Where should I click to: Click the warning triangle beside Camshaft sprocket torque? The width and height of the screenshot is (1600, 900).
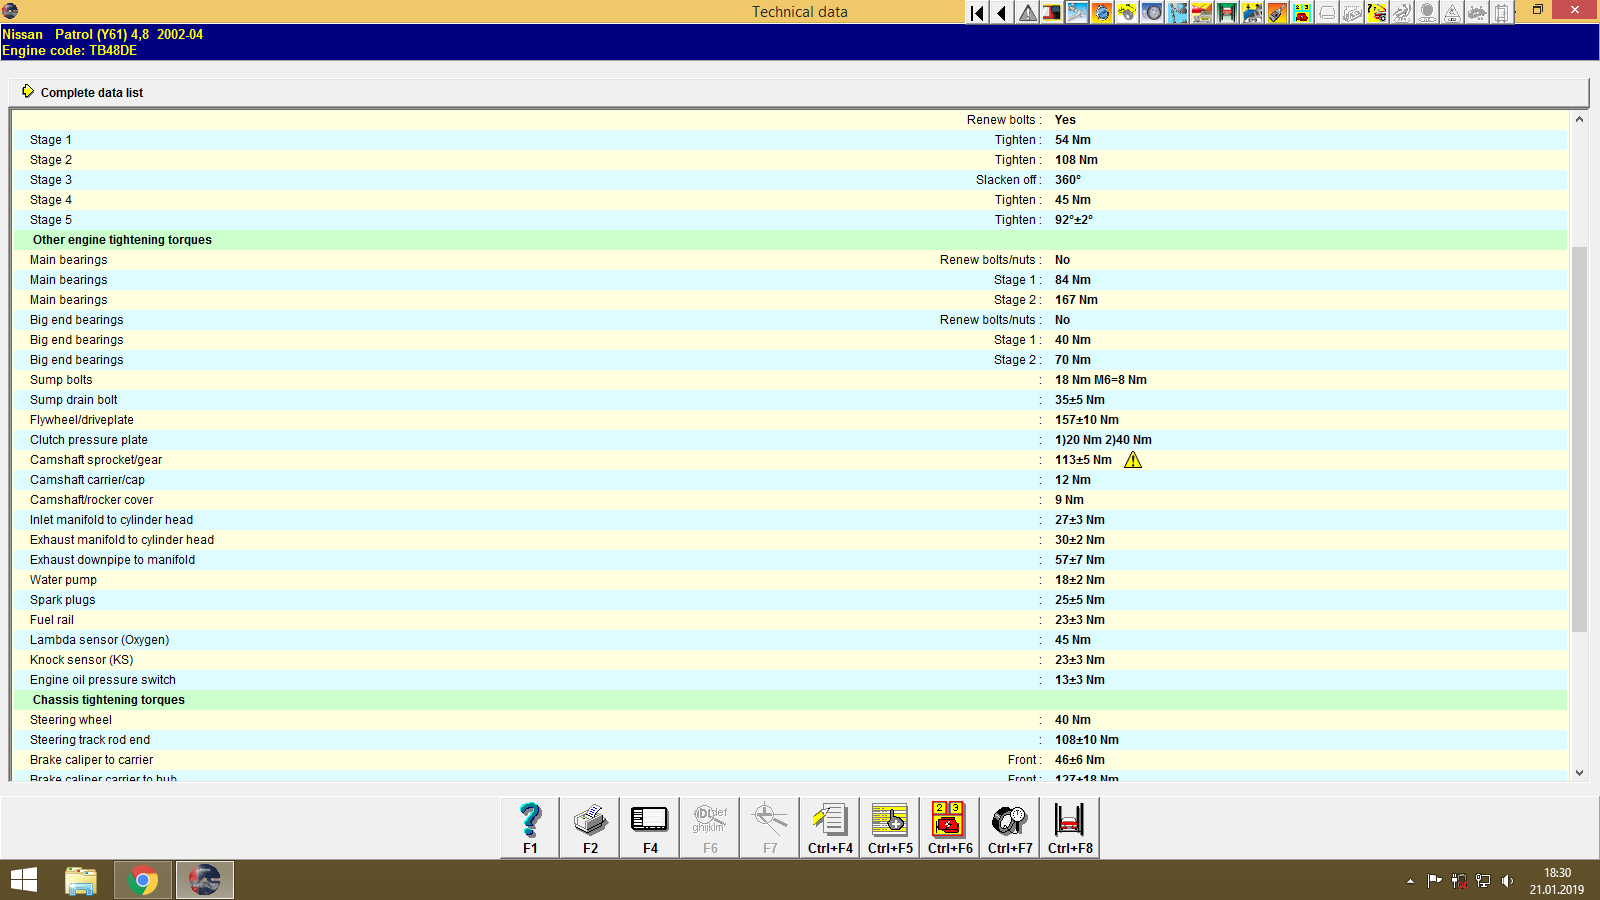tap(1133, 459)
